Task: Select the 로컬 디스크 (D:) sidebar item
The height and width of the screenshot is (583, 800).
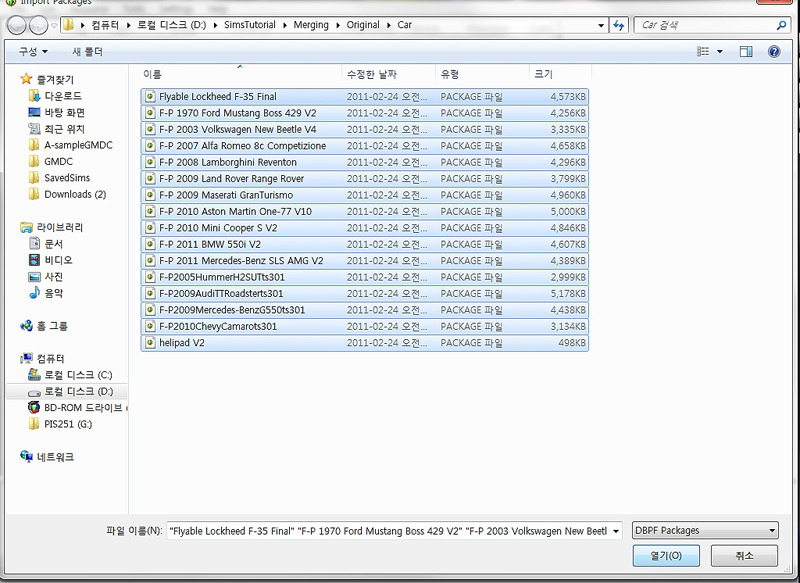Action: (67, 391)
